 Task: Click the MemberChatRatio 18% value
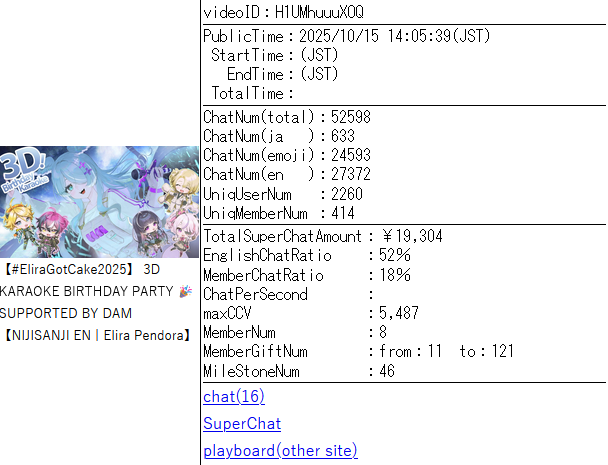click(x=395, y=275)
